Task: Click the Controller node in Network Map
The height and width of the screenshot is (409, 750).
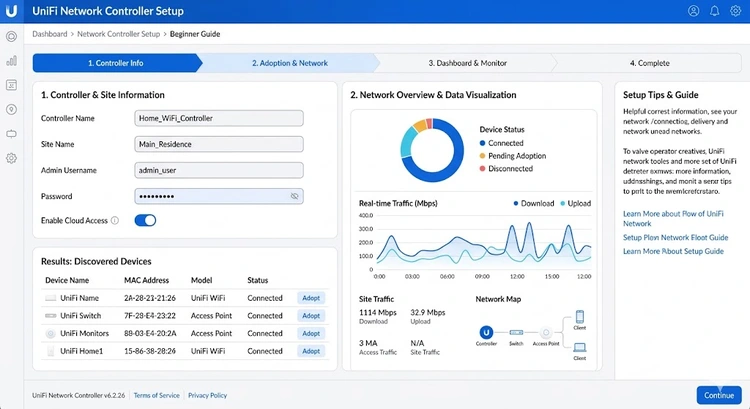Action: point(486,332)
